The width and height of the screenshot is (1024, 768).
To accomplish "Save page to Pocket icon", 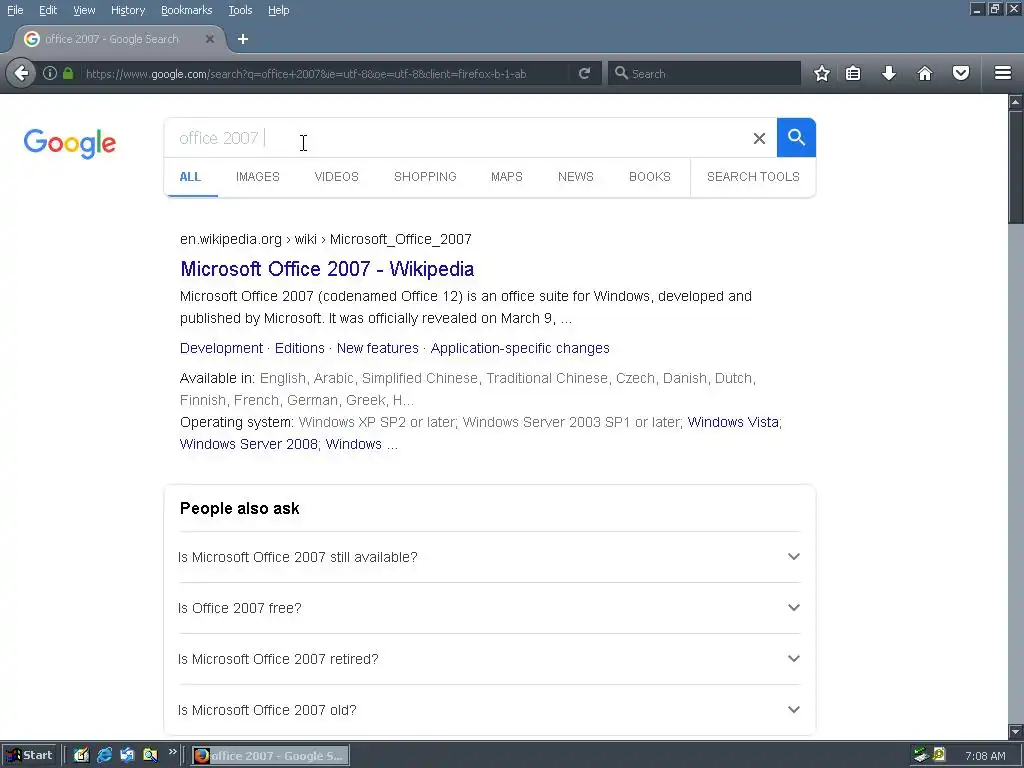I will 961,73.
